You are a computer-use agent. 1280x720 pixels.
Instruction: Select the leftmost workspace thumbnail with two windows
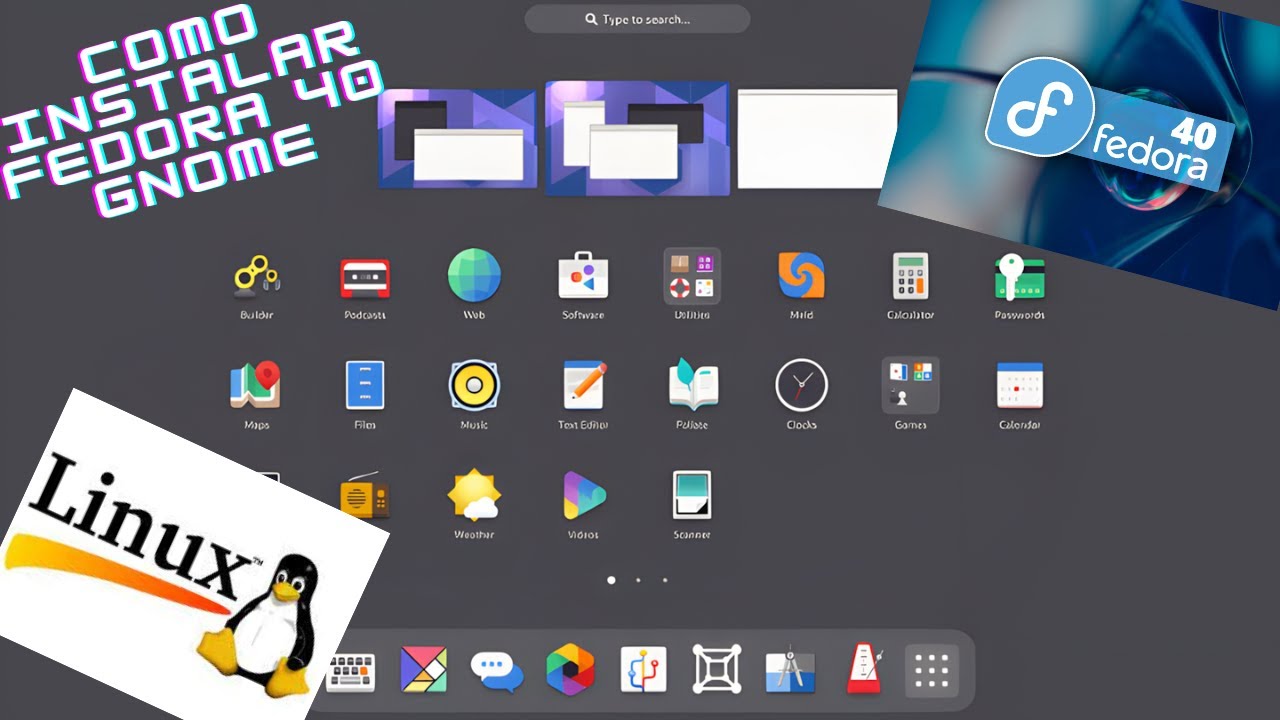coord(459,139)
